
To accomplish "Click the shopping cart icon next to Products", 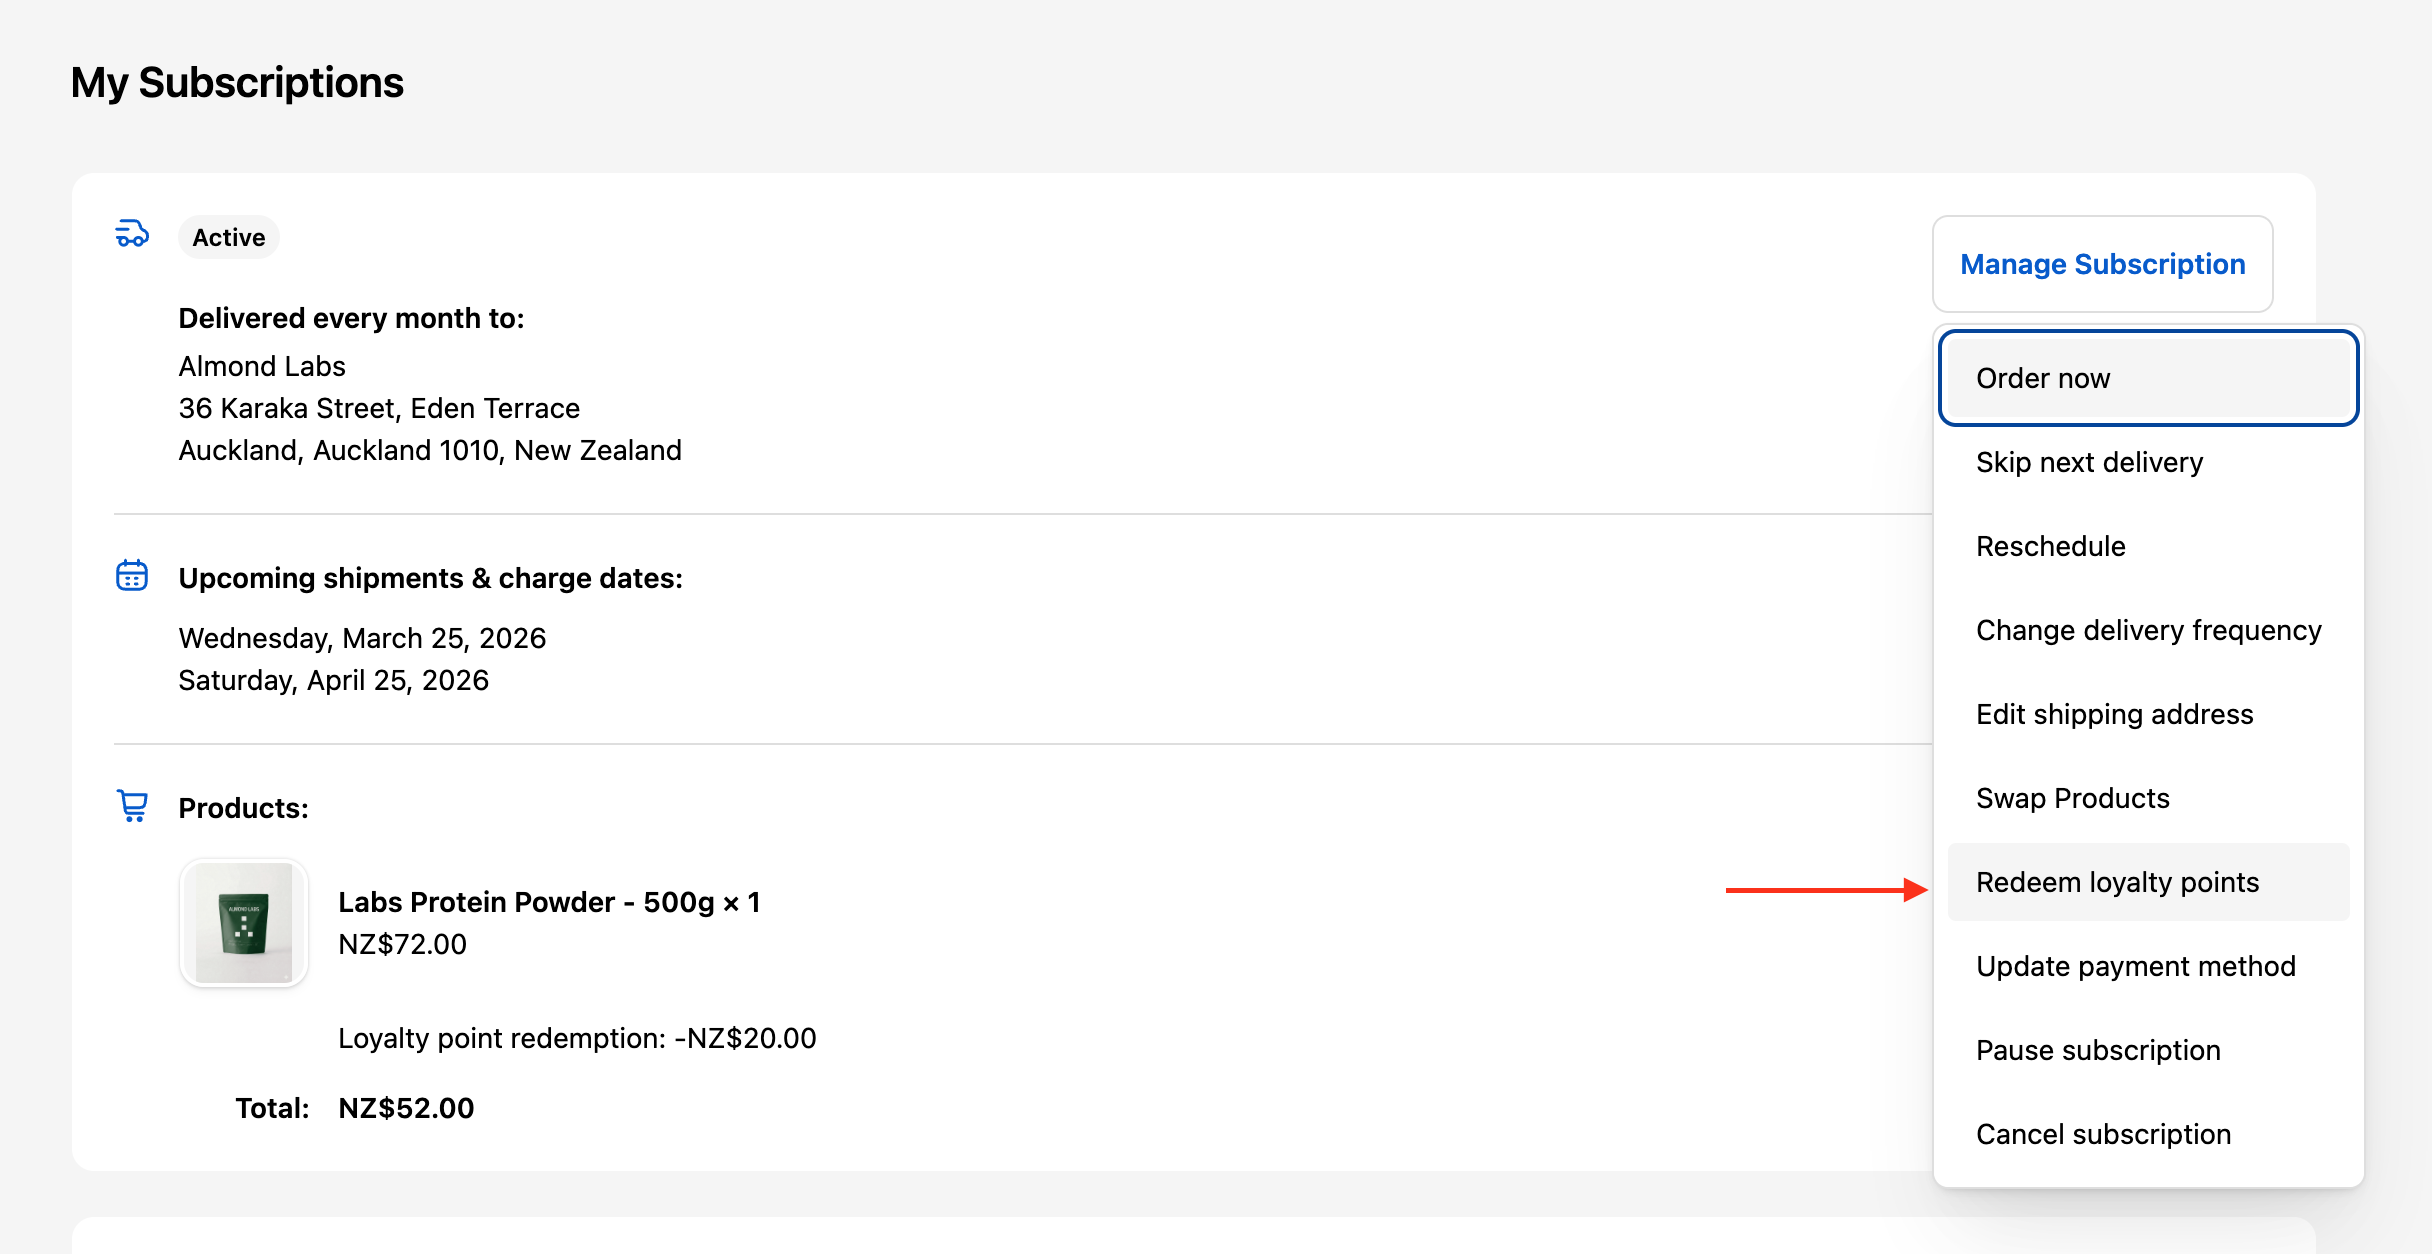I will (132, 805).
